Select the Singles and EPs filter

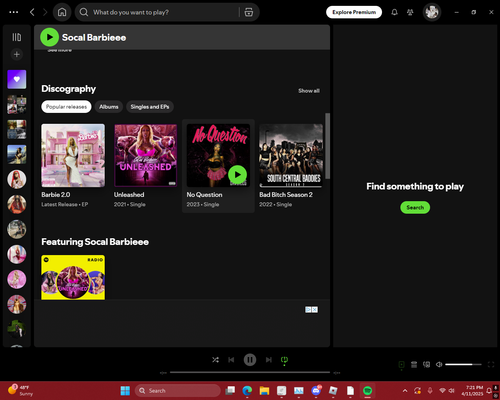point(150,107)
